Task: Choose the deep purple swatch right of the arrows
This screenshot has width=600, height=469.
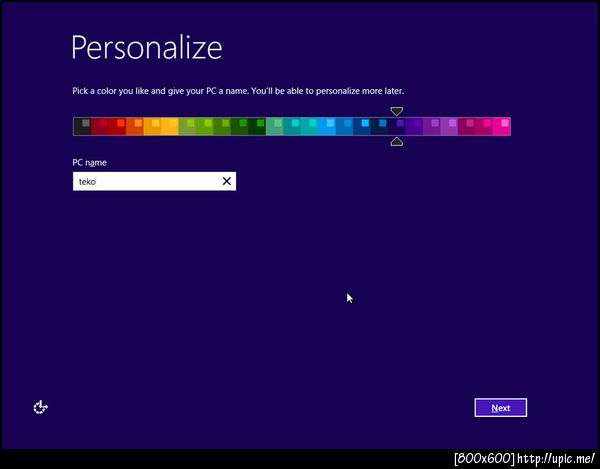Action: tap(414, 126)
